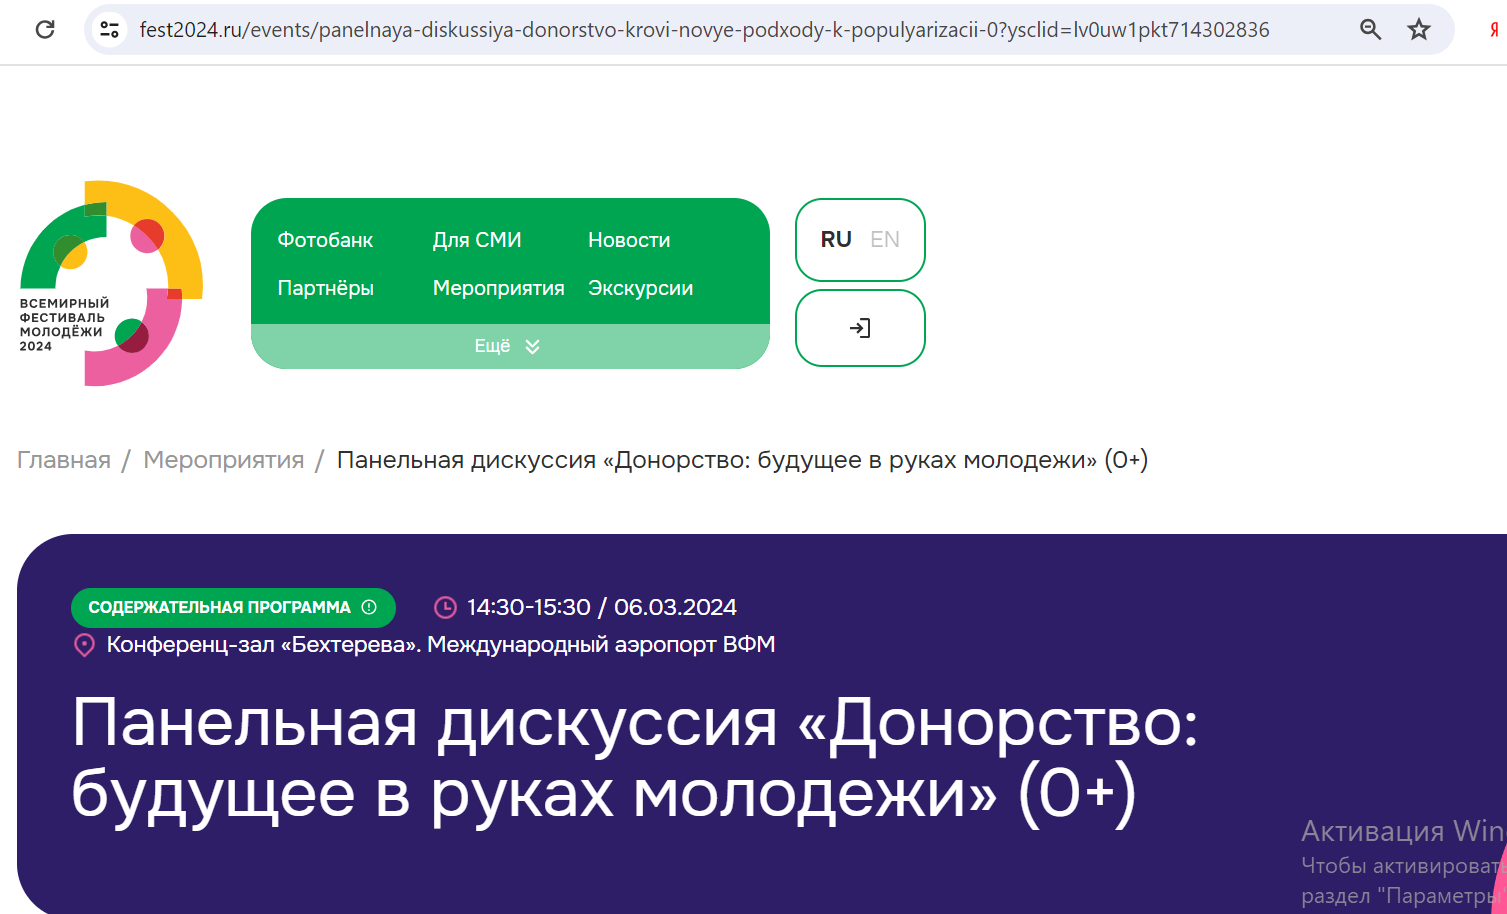Click the pink location pin icon
Screen dimensions: 1507x914
(85, 645)
